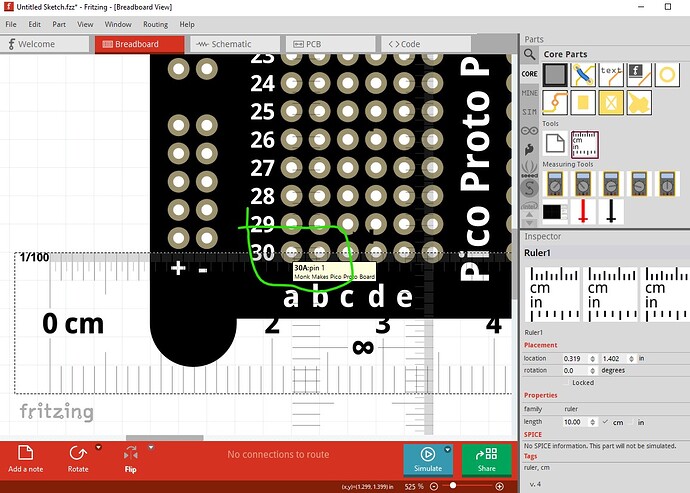Click the length value spinner arrows
The width and height of the screenshot is (690, 493).
593,422
